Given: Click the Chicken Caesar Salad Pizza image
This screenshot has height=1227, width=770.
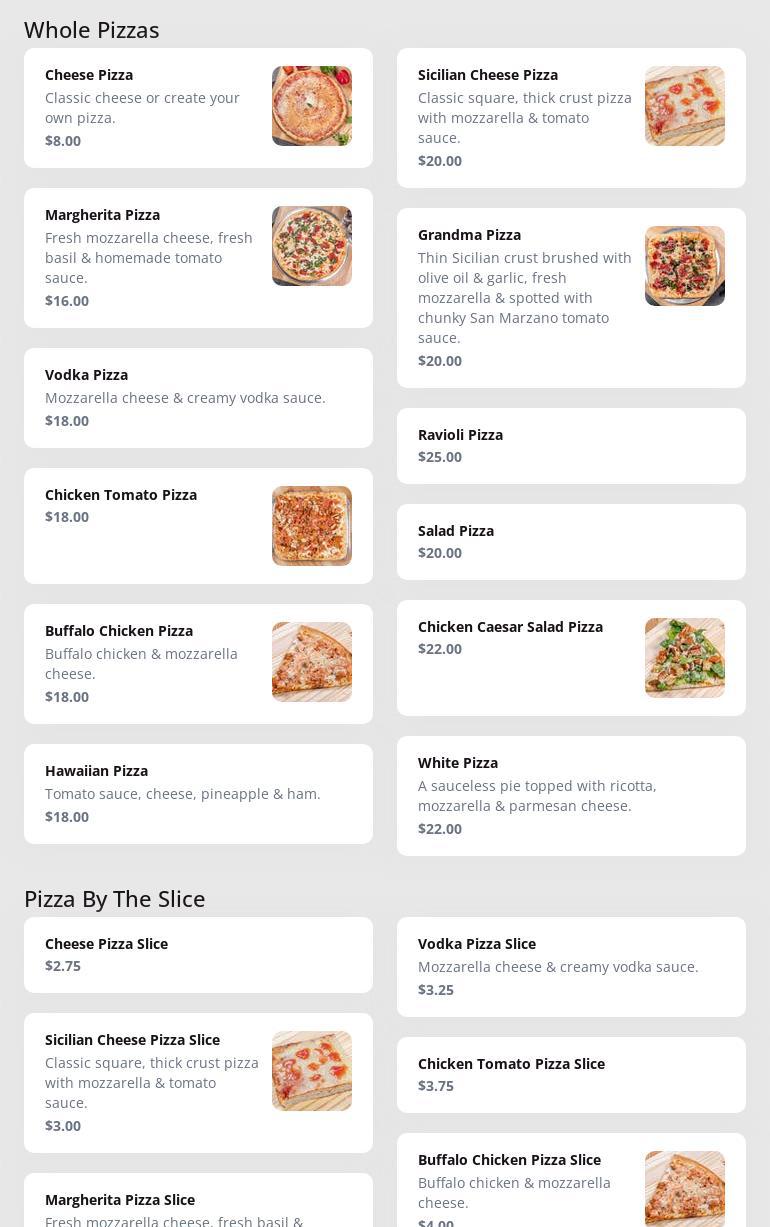Looking at the screenshot, I should (x=685, y=658).
